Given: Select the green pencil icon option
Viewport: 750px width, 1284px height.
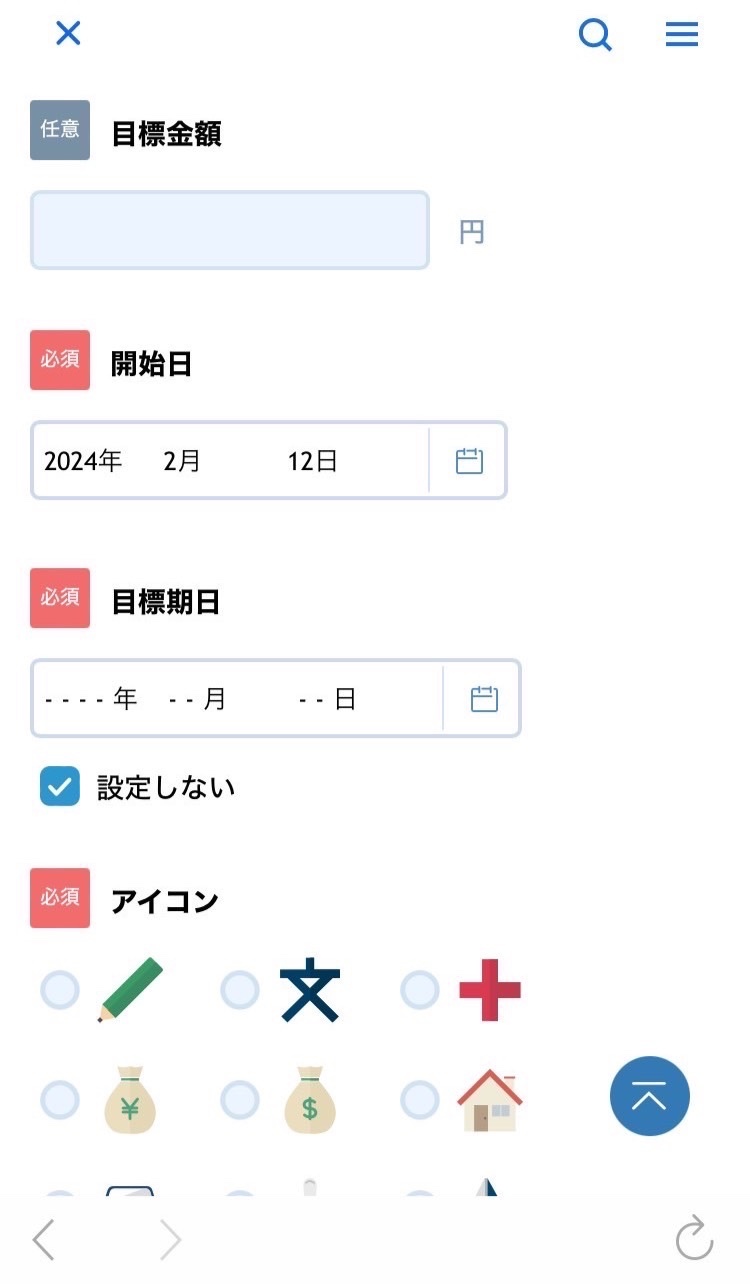Looking at the screenshot, I should pos(60,990).
